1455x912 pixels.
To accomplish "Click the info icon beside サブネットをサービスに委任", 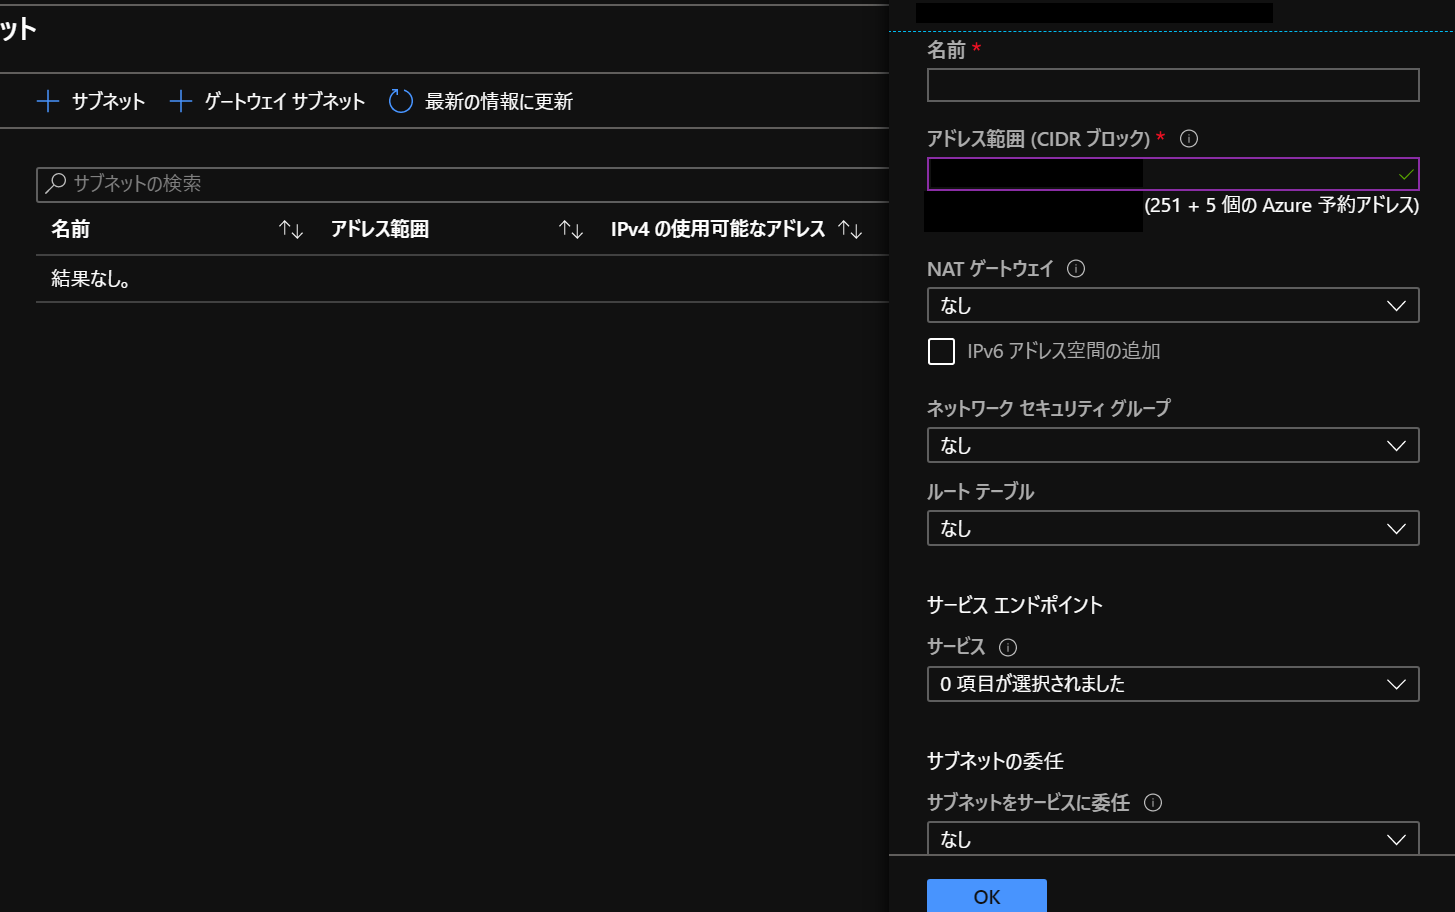I will tap(1153, 803).
